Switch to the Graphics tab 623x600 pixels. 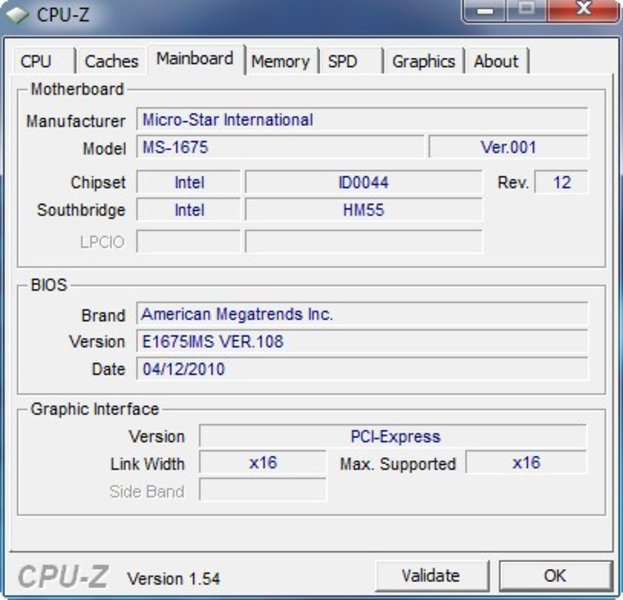click(424, 61)
